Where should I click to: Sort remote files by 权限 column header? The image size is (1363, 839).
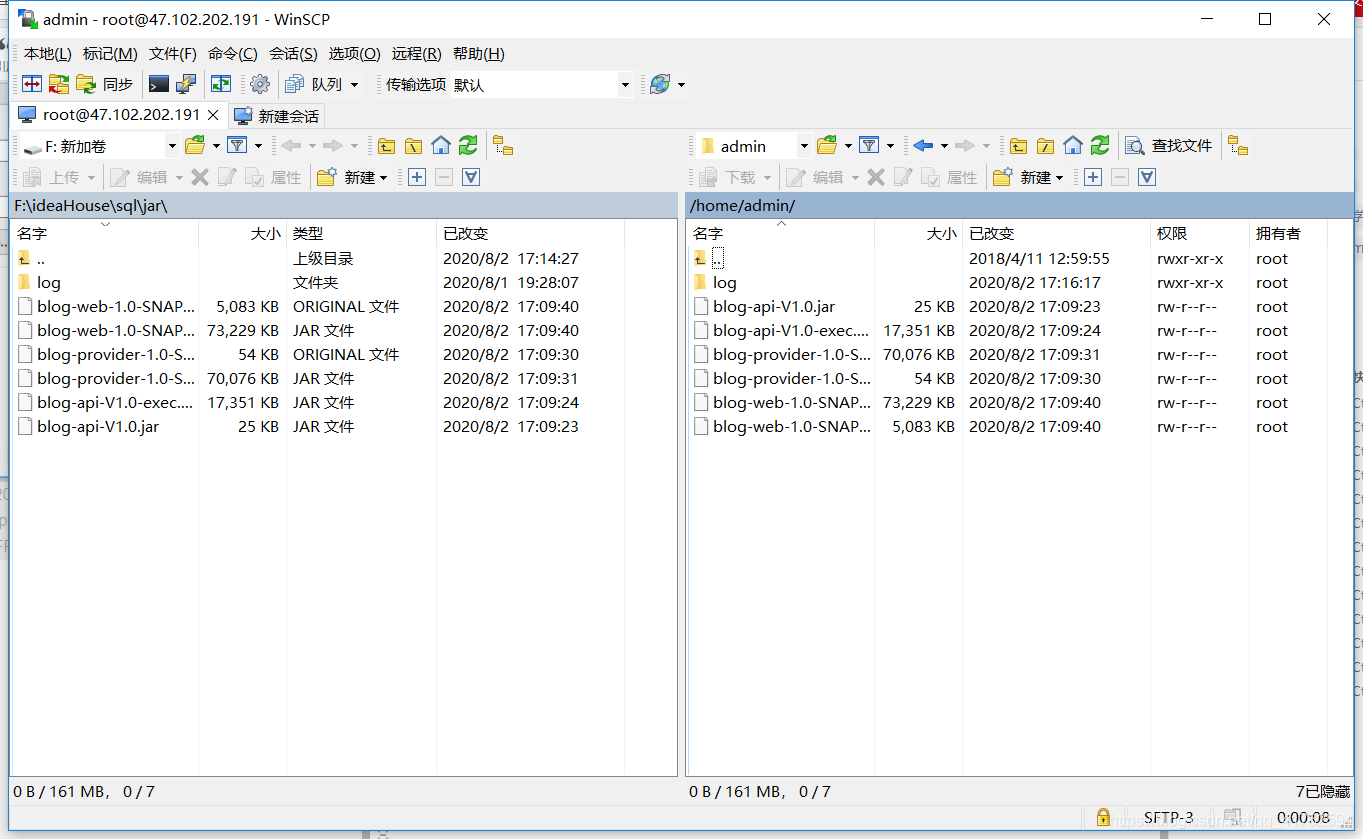1200,233
